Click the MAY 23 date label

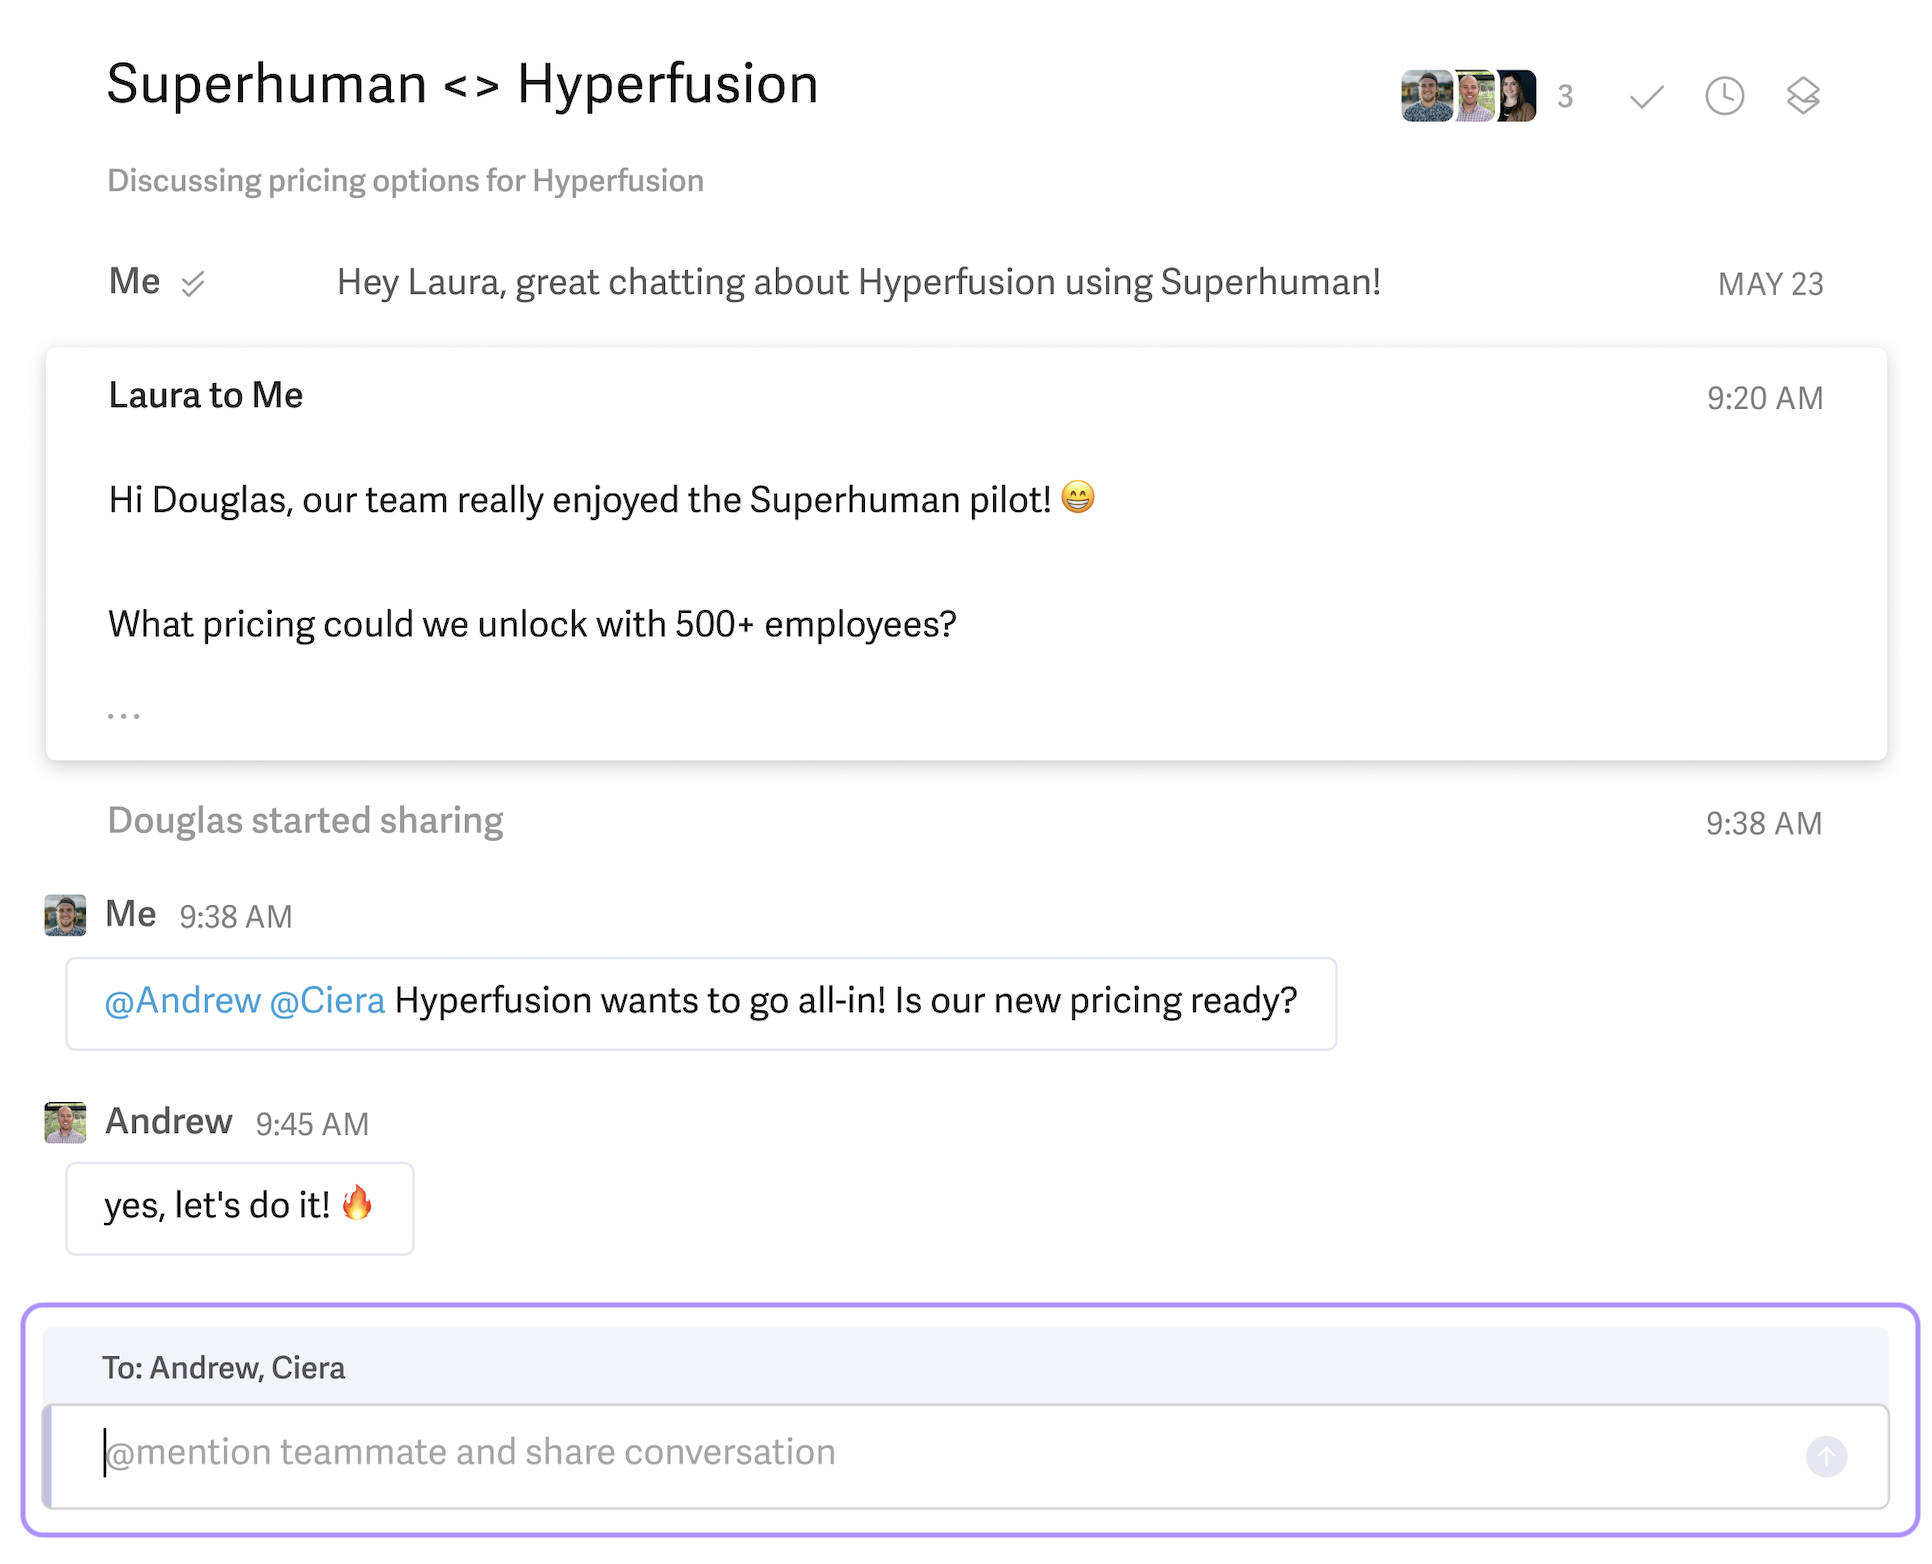pyautogui.click(x=1770, y=284)
